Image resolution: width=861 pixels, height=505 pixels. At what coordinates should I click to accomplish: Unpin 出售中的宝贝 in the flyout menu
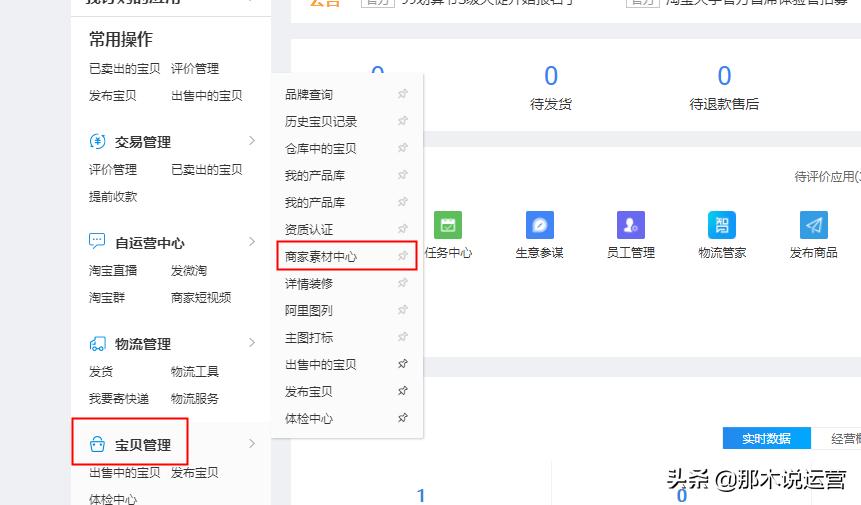tap(402, 364)
